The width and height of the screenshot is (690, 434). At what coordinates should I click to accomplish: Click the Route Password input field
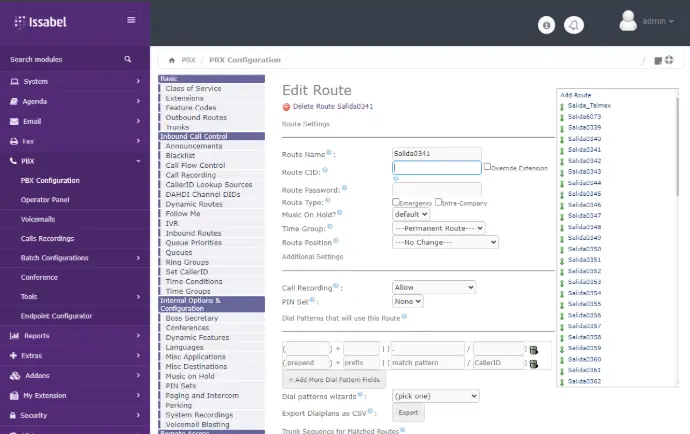437,189
